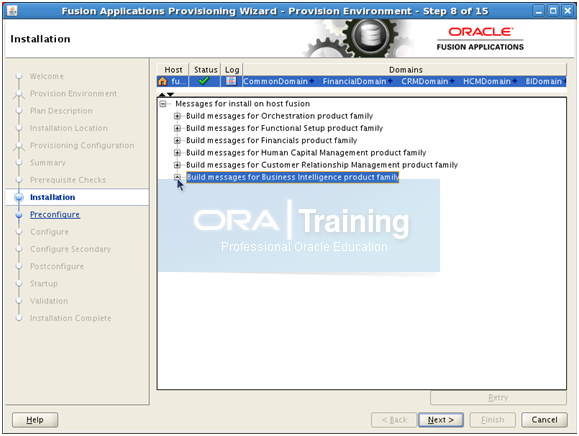This screenshot has height=436, width=579.
Task: Close the Provisioning Wizard window
Action: tap(567, 11)
